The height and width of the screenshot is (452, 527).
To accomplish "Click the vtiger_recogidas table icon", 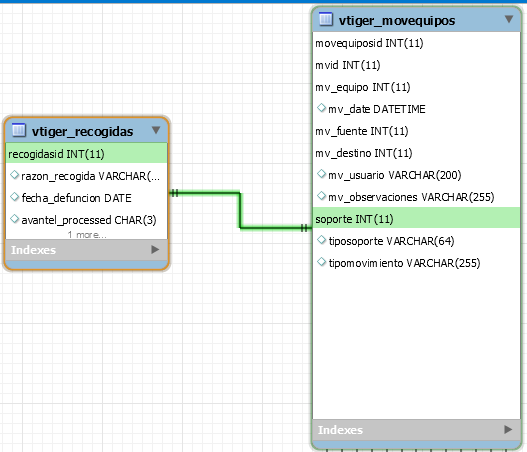I will (x=18, y=130).
